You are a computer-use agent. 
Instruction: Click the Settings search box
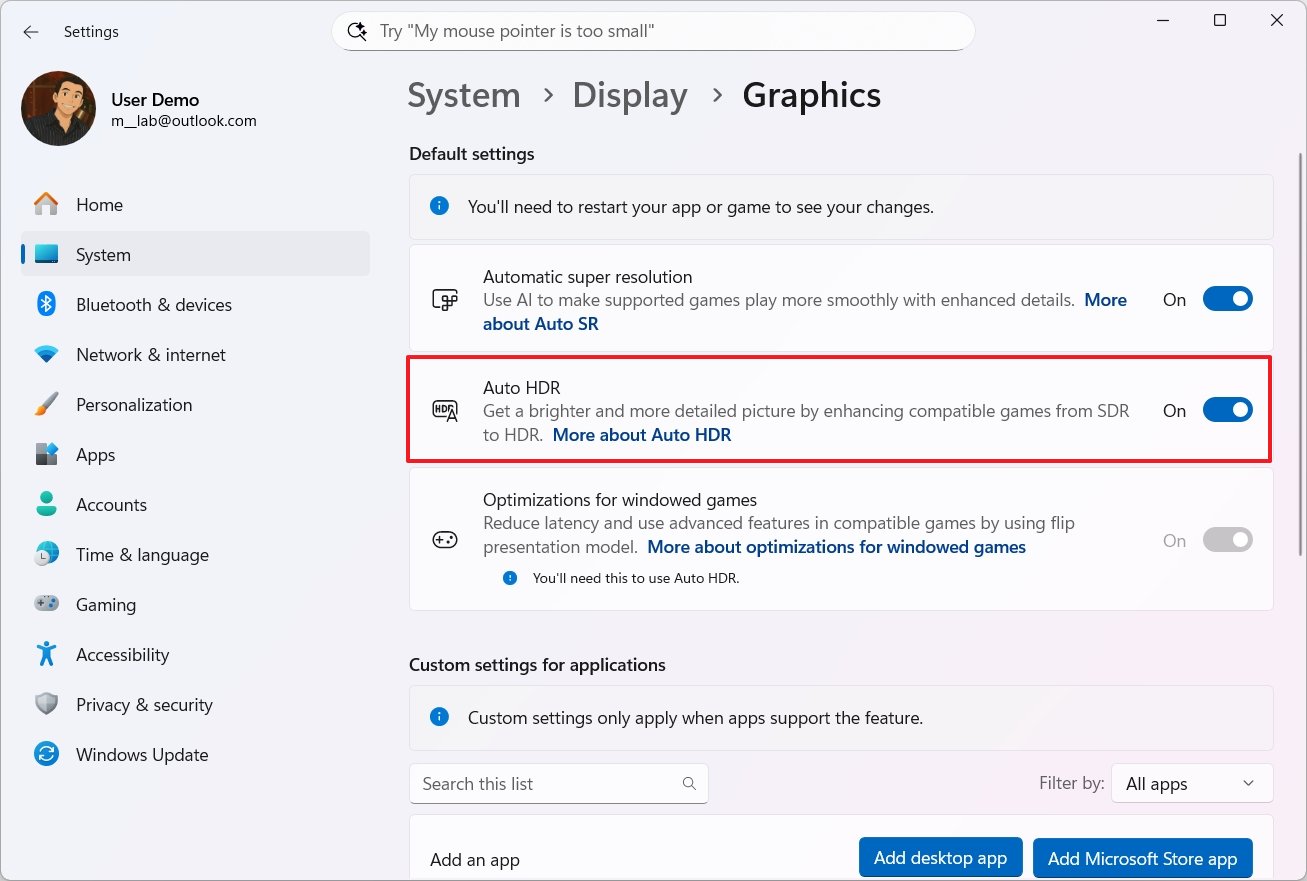point(653,32)
